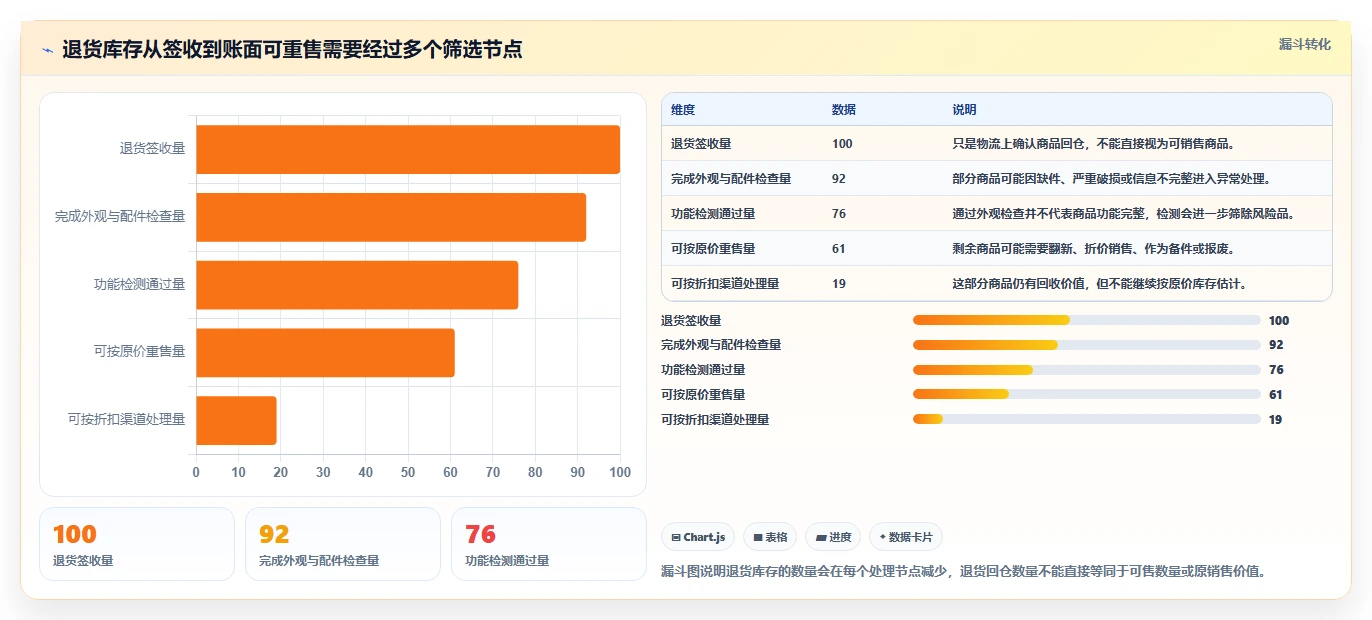Click the 可按原价重售量 progress bar showing 61
Viewport: 1372px width, 620px height.
pos(1086,395)
